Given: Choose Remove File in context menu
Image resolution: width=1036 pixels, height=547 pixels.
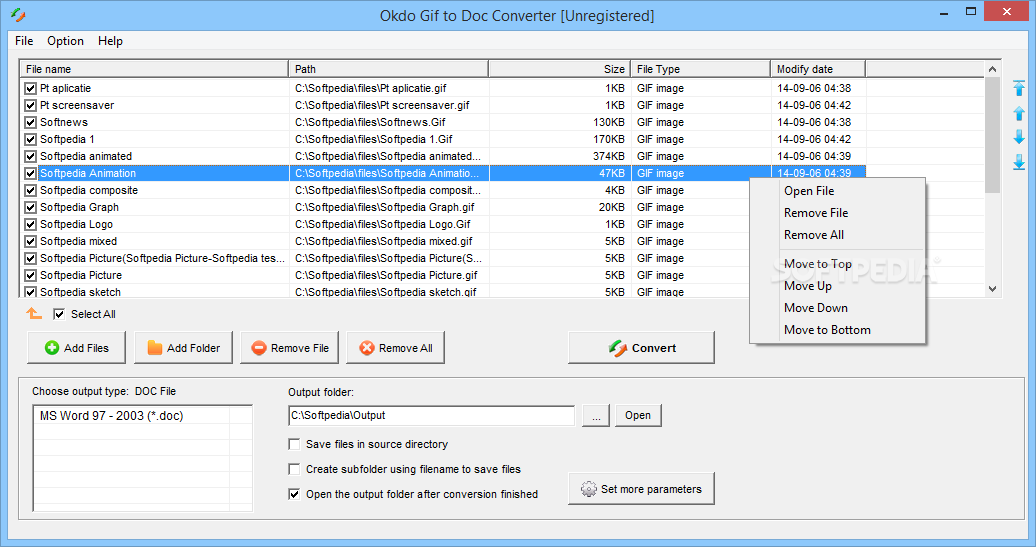Looking at the screenshot, I should pos(837,213).
